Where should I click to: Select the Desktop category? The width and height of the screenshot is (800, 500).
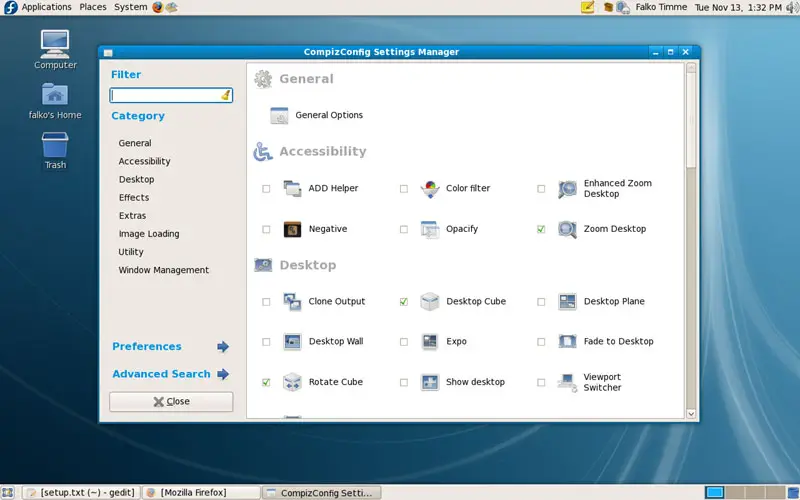pyautogui.click(x=136, y=180)
